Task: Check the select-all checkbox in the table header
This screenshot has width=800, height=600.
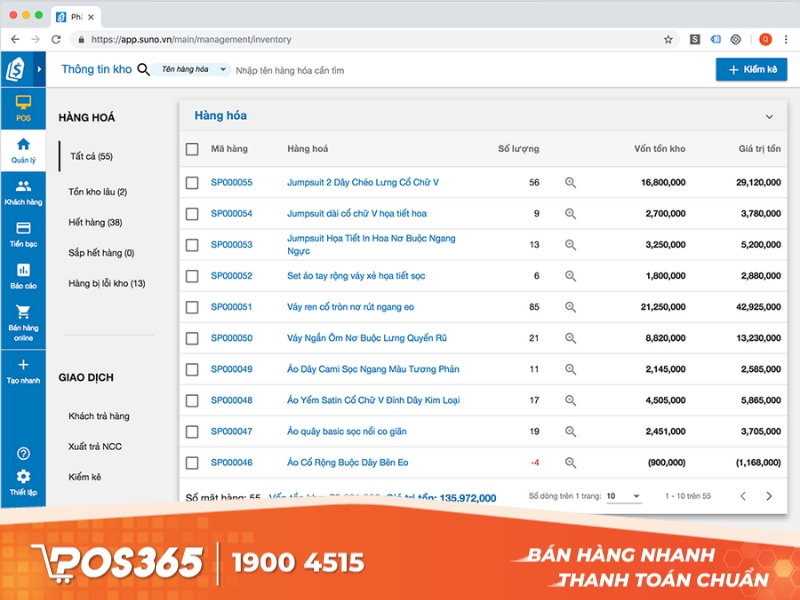Action: click(190, 147)
